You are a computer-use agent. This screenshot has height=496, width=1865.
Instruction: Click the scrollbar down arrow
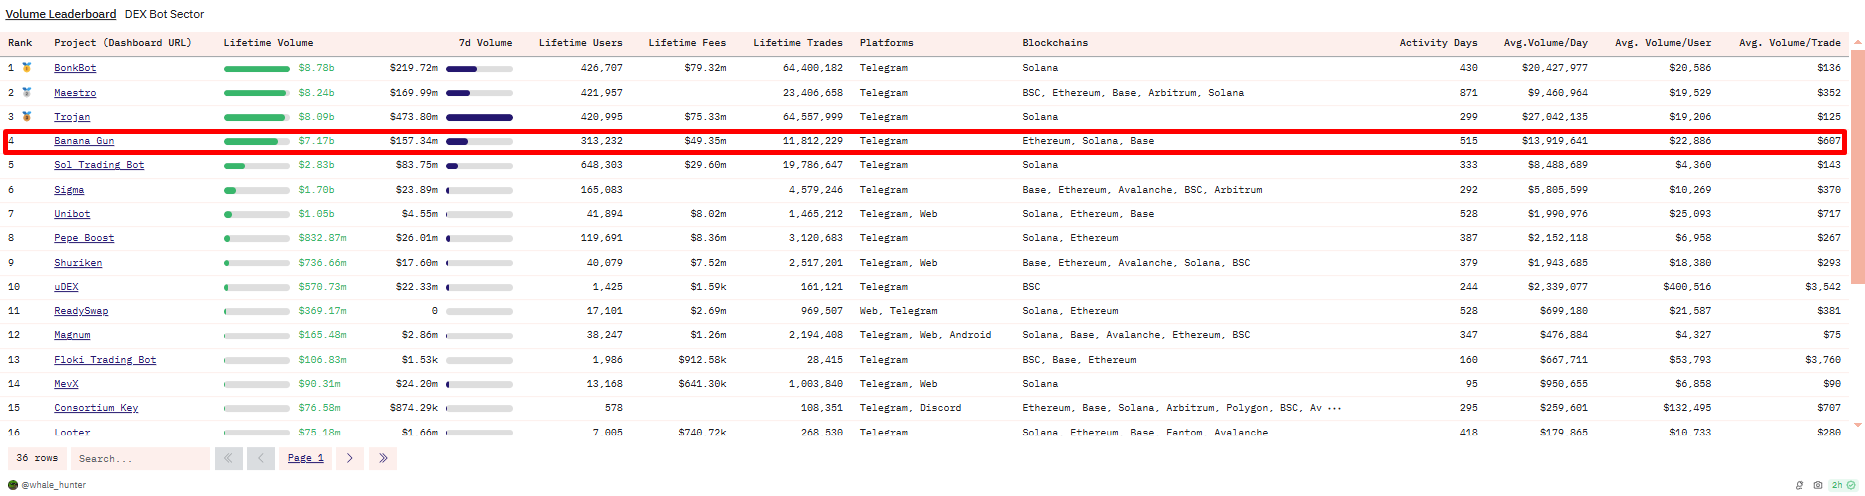(x=1858, y=425)
